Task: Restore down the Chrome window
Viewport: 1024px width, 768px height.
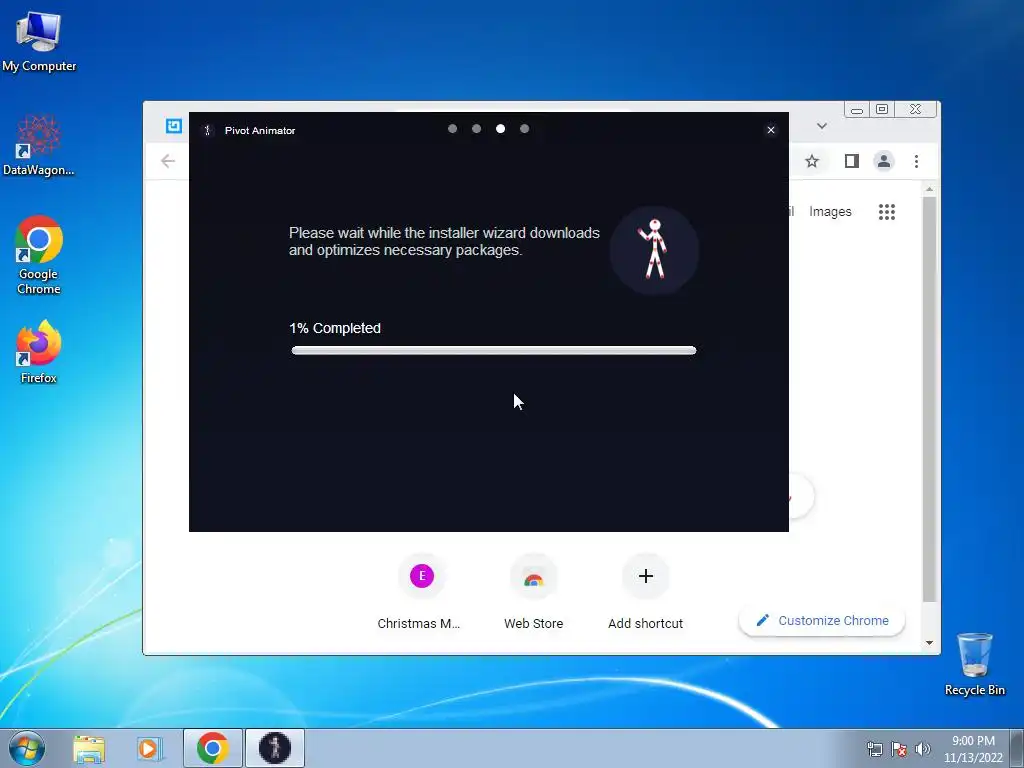Action: pyautogui.click(x=882, y=110)
